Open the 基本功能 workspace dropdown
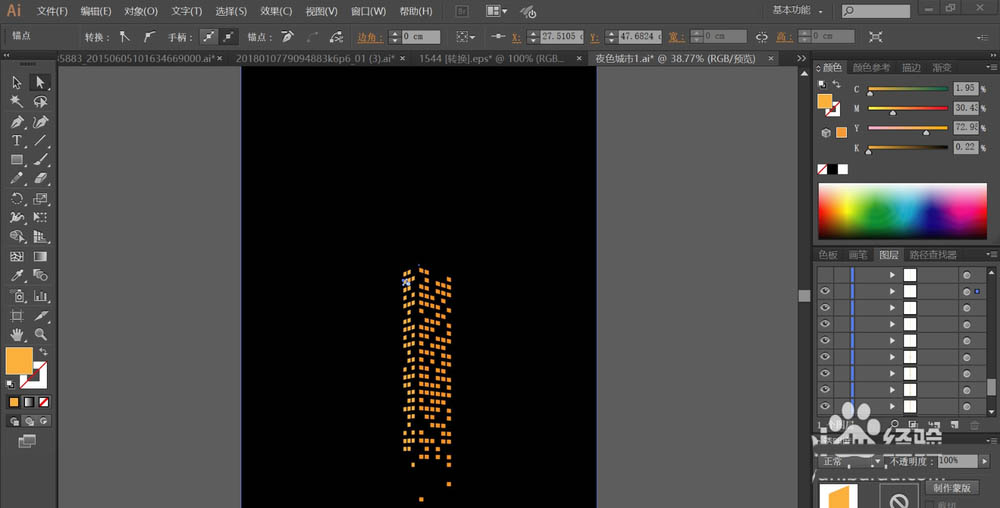The image size is (1000, 508). (797, 11)
